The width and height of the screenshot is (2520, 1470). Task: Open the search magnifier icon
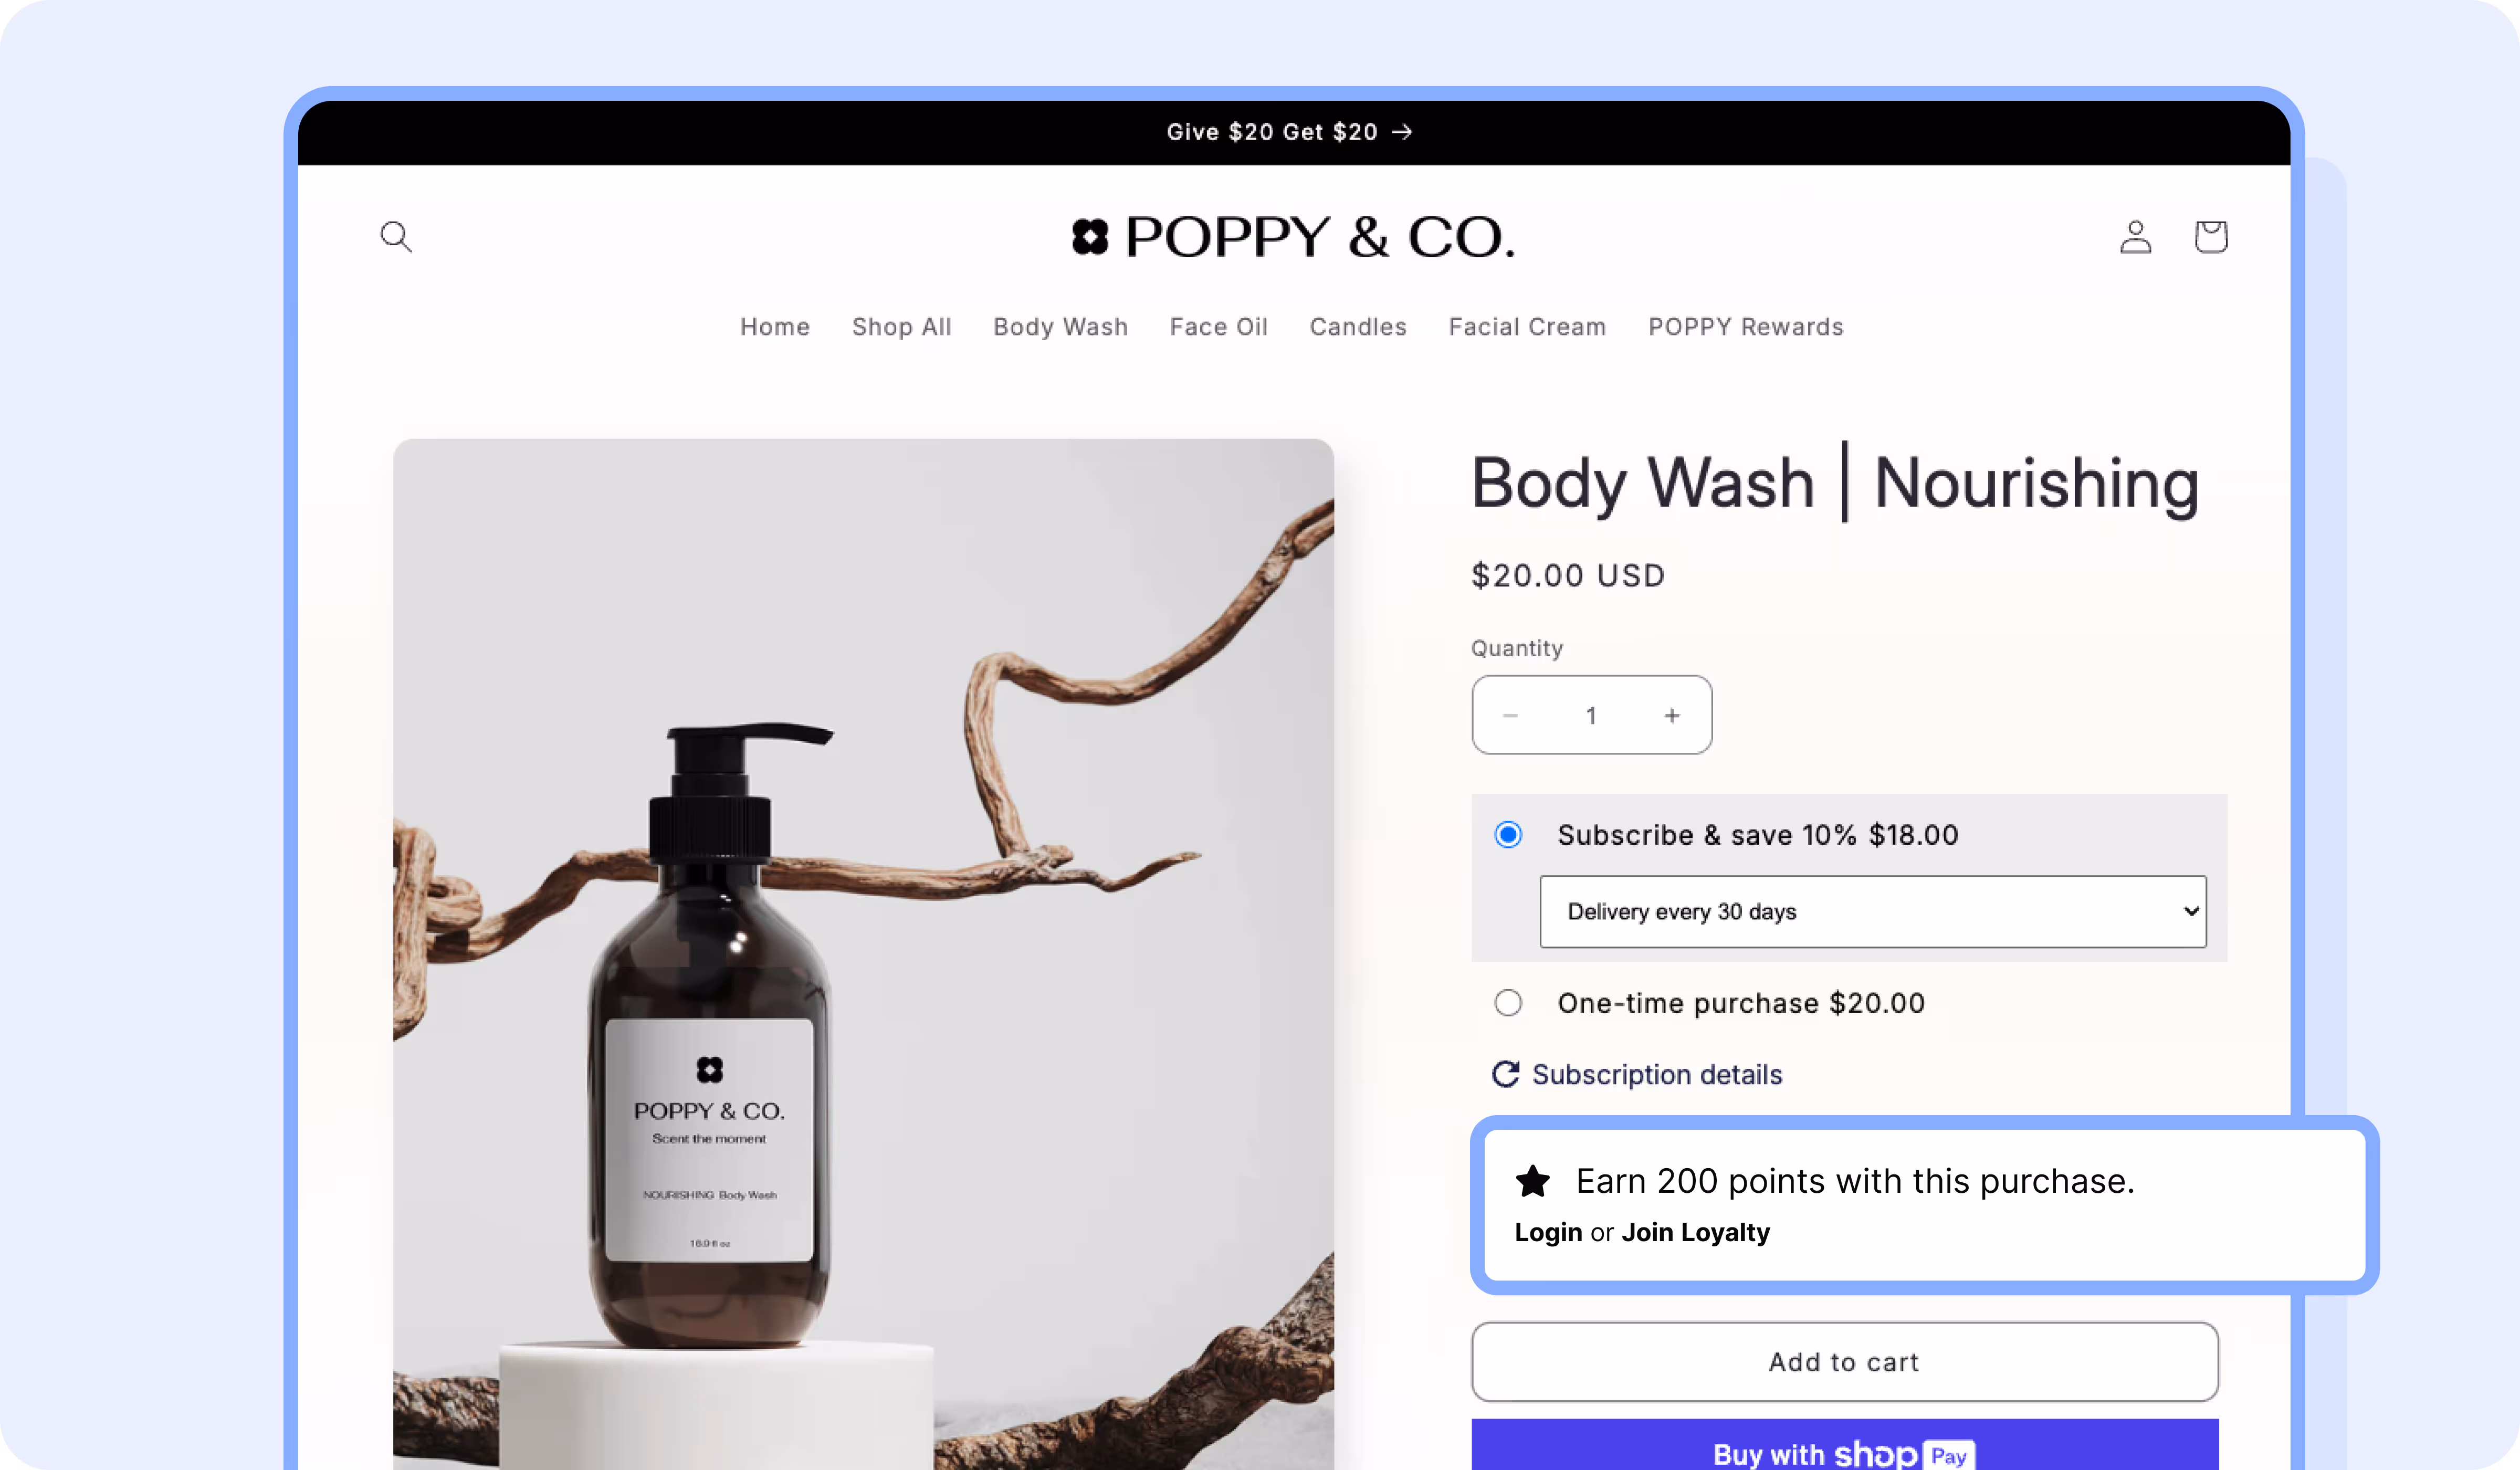pyautogui.click(x=396, y=237)
